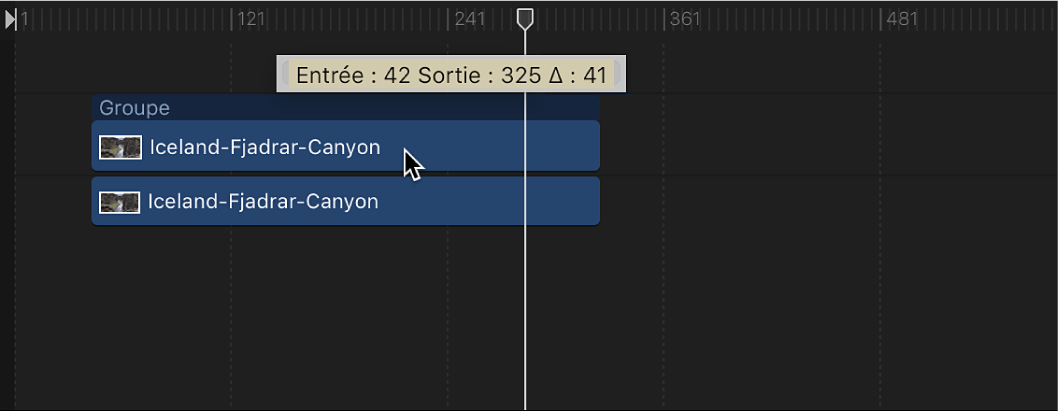Select the upper Iceland-Fjadrar-Canyon clip name
Screen dimensions: 1060x411
(265, 147)
